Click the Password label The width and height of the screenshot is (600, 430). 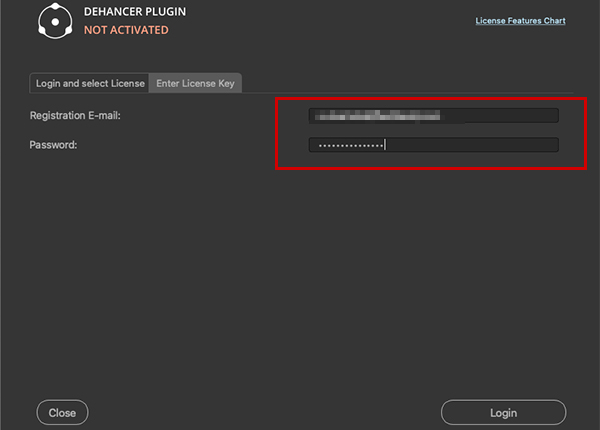click(x=53, y=145)
